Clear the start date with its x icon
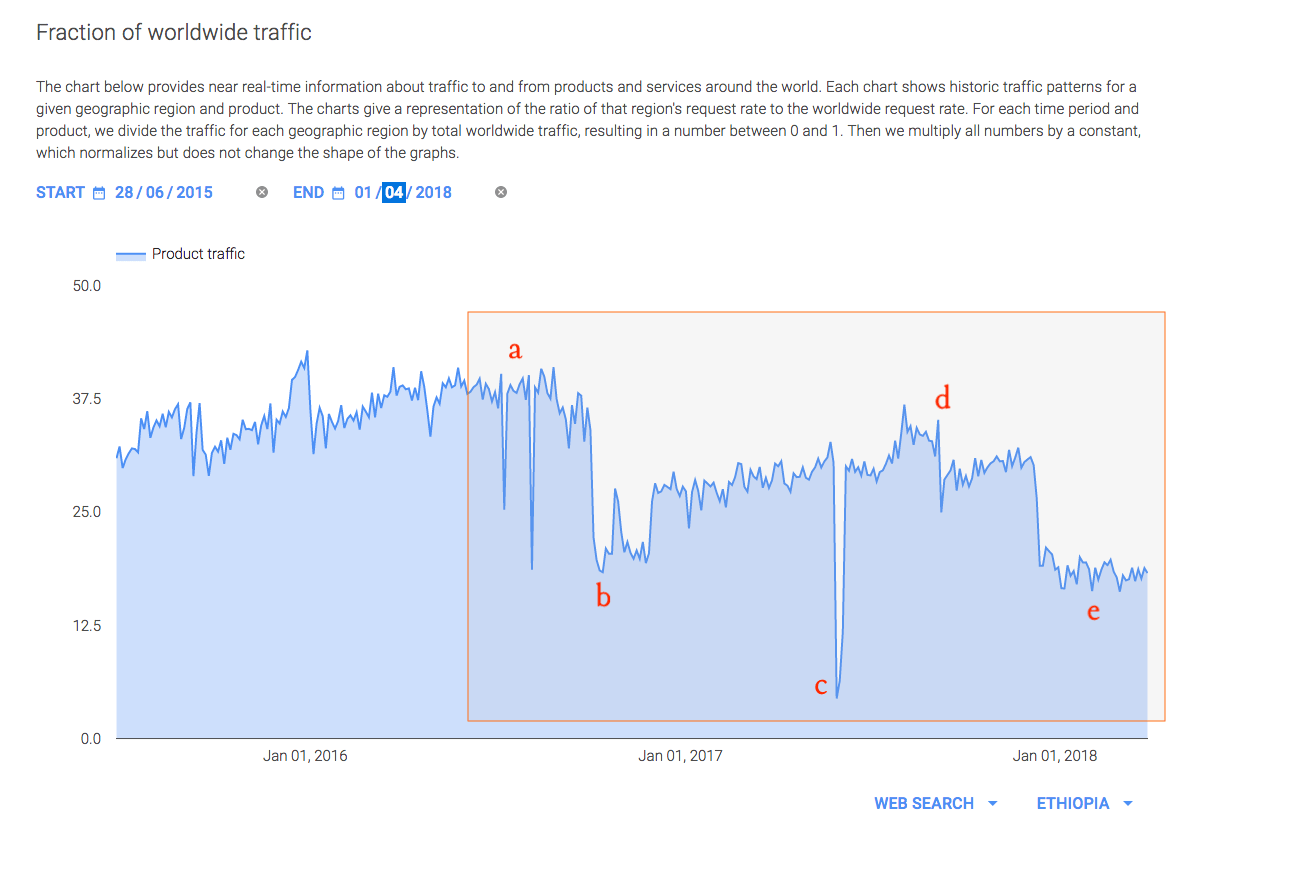The height and width of the screenshot is (870, 1296). click(262, 193)
